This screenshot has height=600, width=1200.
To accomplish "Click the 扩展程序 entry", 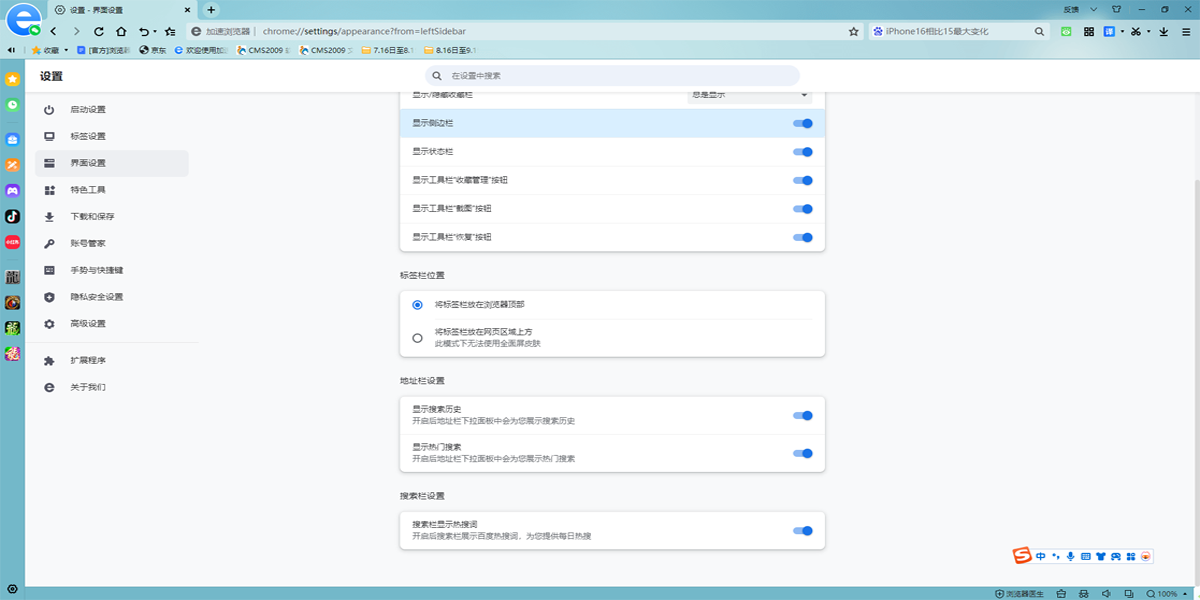I will point(90,360).
